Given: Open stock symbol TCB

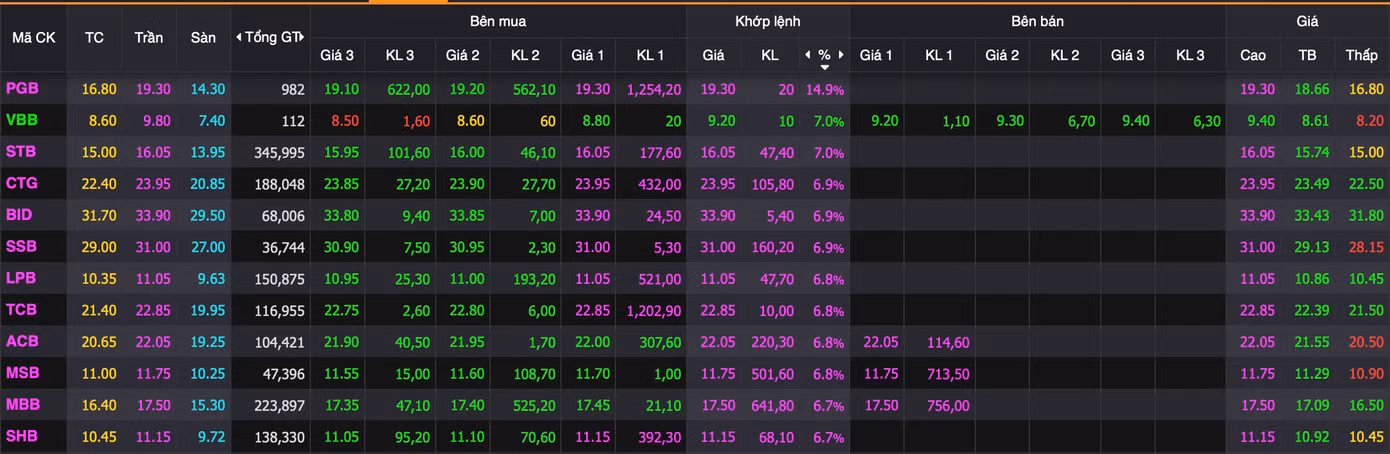Looking at the screenshot, I should click(22, 311).
